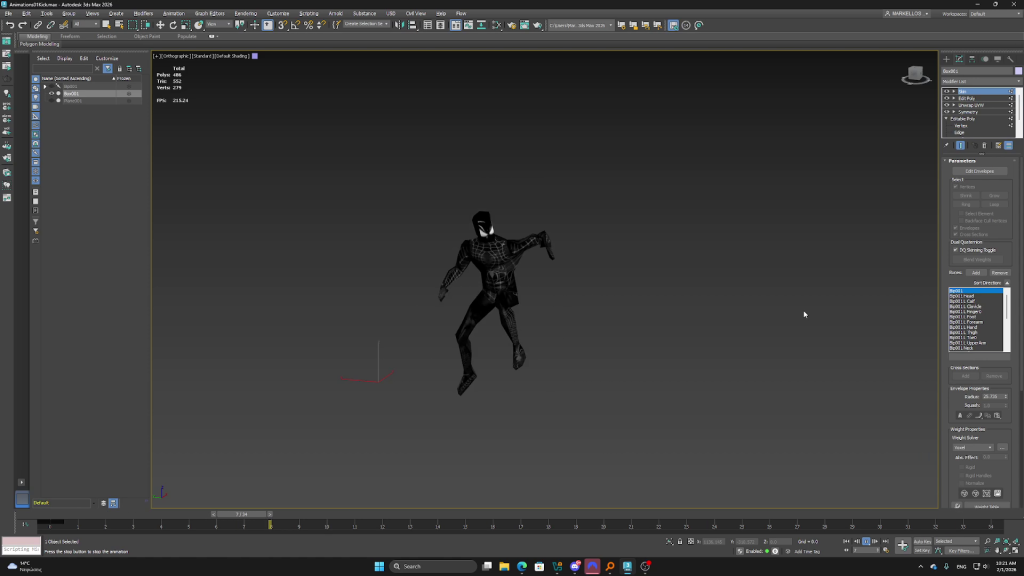Open the Utilities wrench panel tab
The height and width of the screenshot is (576, 1024).
1010,59
